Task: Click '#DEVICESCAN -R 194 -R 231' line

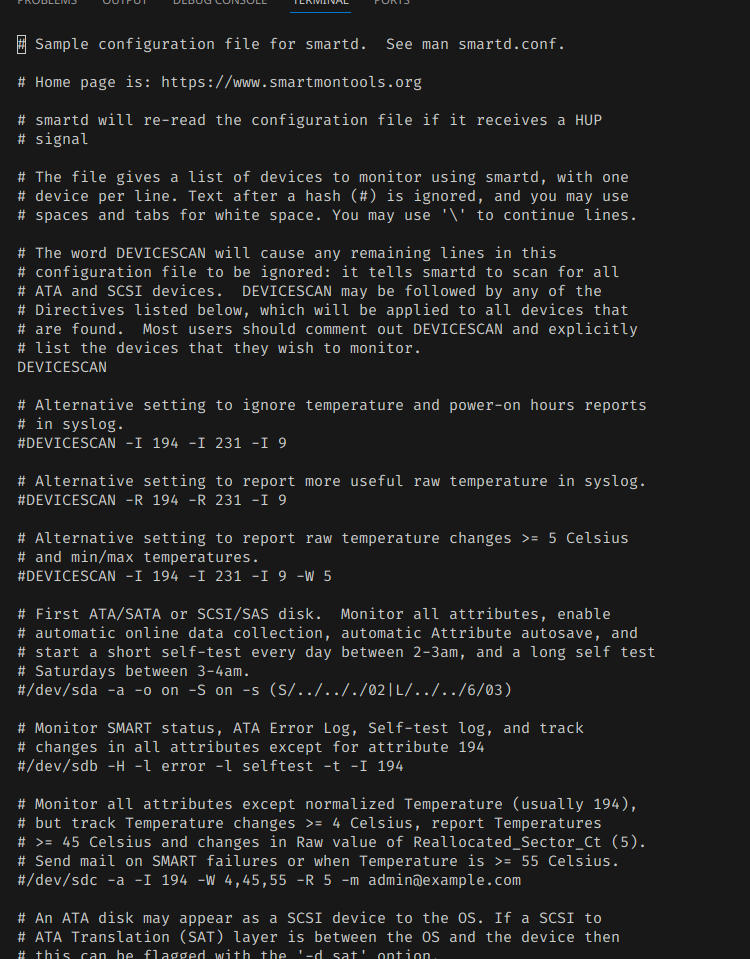Action: (152, 500)
